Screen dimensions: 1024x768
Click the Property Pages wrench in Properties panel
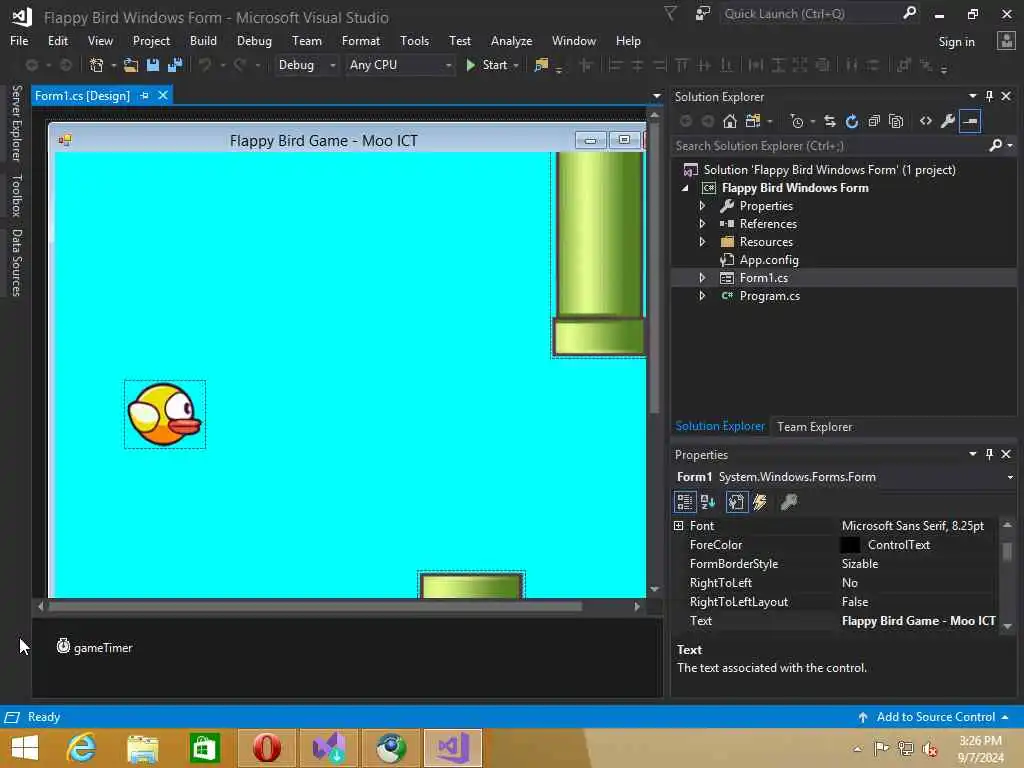coord(789,502)
